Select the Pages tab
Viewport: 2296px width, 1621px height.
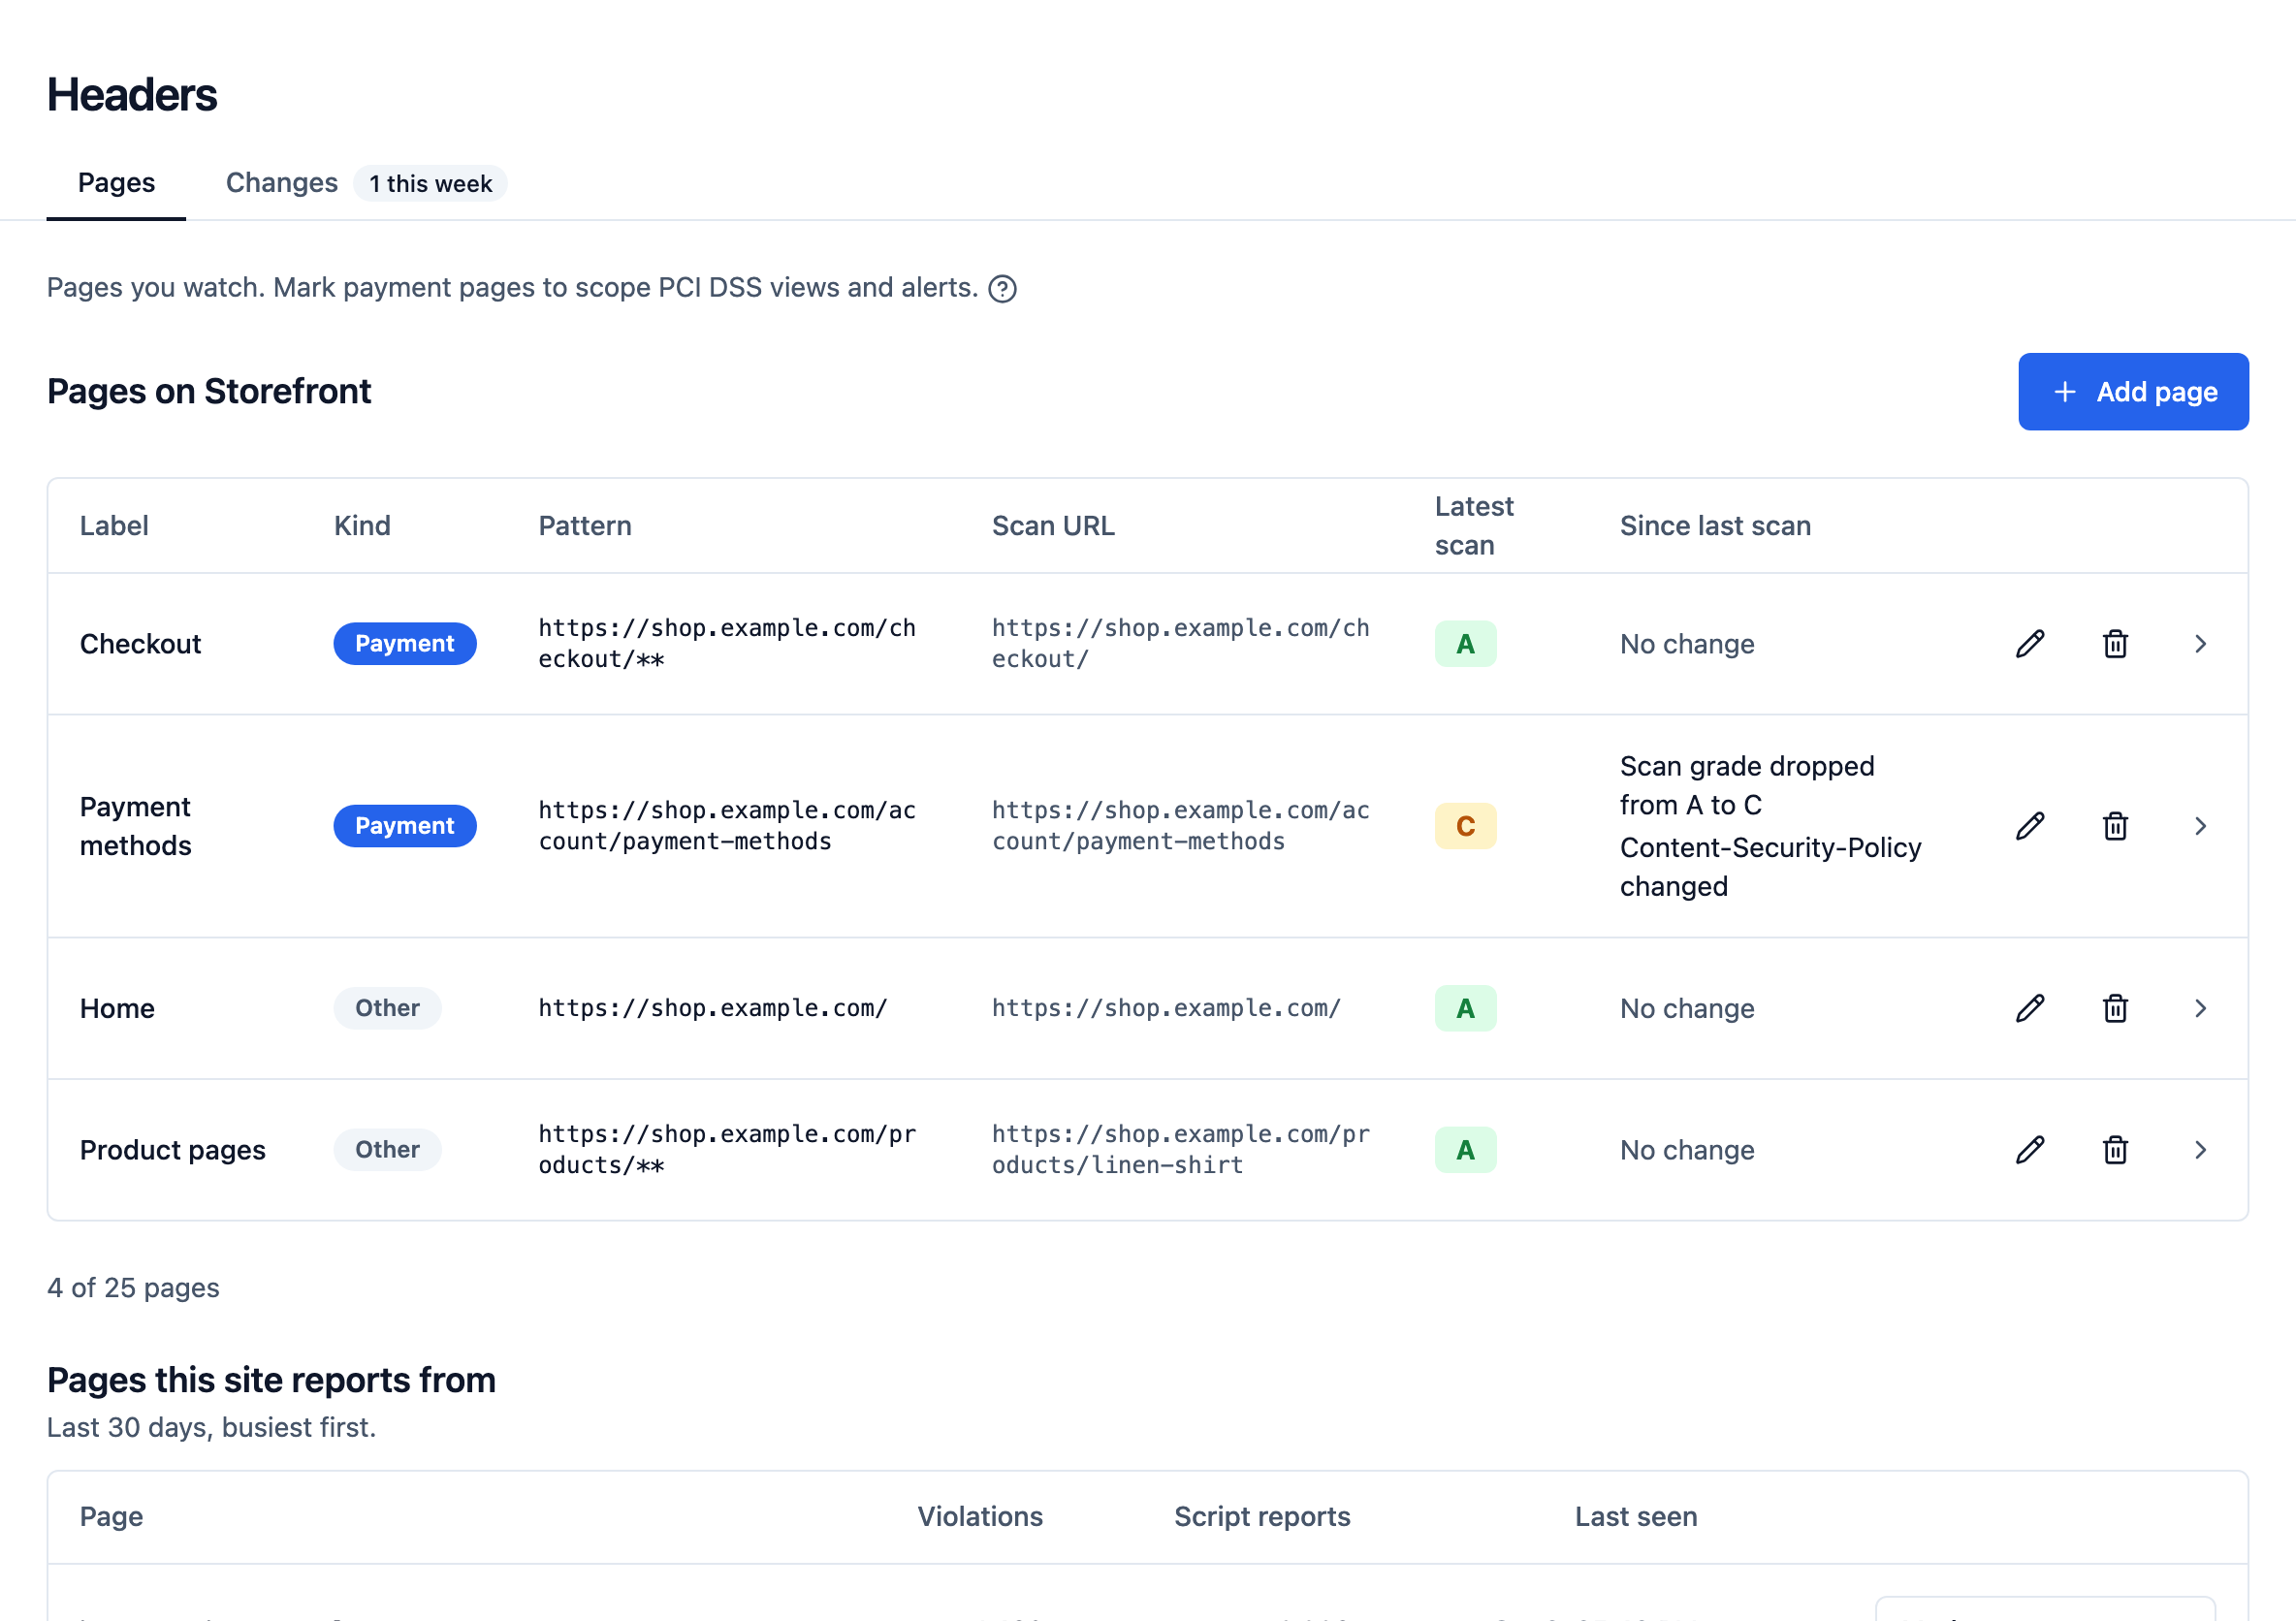[x=116, y=183]
